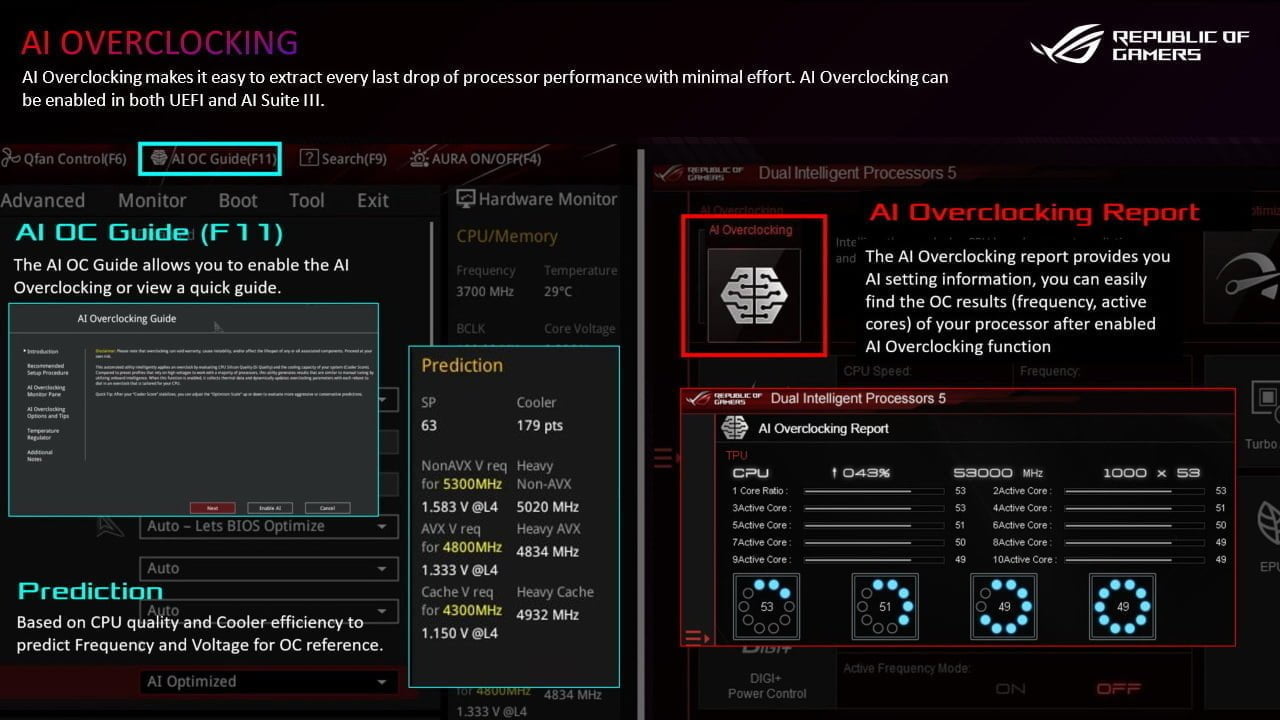Image resolution: width=1280 pixels, height=720 pixels.
Task: Click the 10Active Core progress bar
Action: click(x=1135, y=559)
